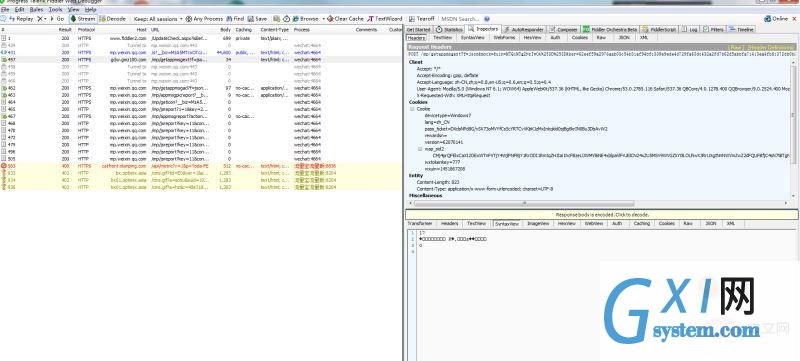Click the Any Process target icon
This screenshot has height=361, width=800.
pos(189,19)
